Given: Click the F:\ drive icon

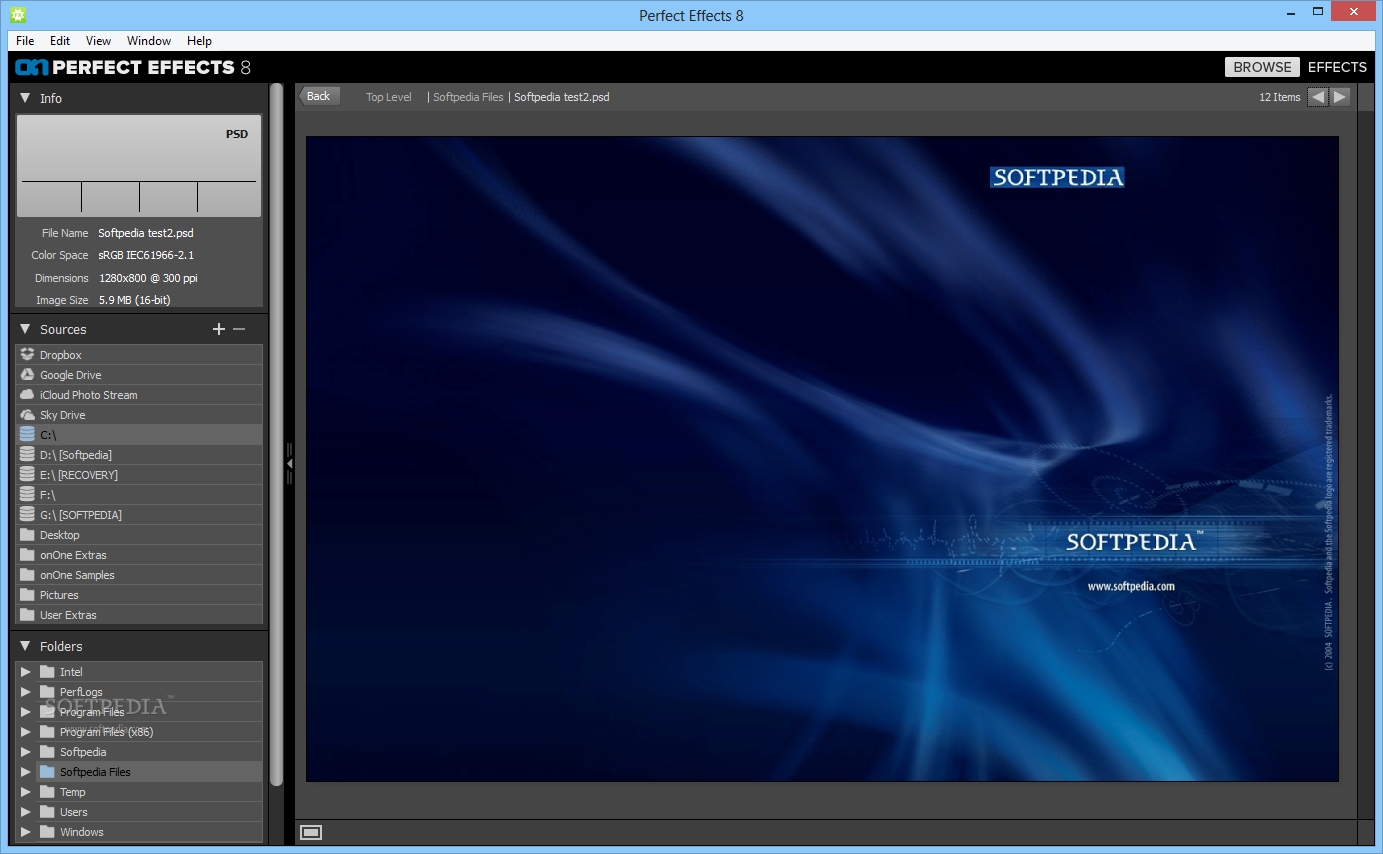Looking at the screenshot, I should (27, 495).
